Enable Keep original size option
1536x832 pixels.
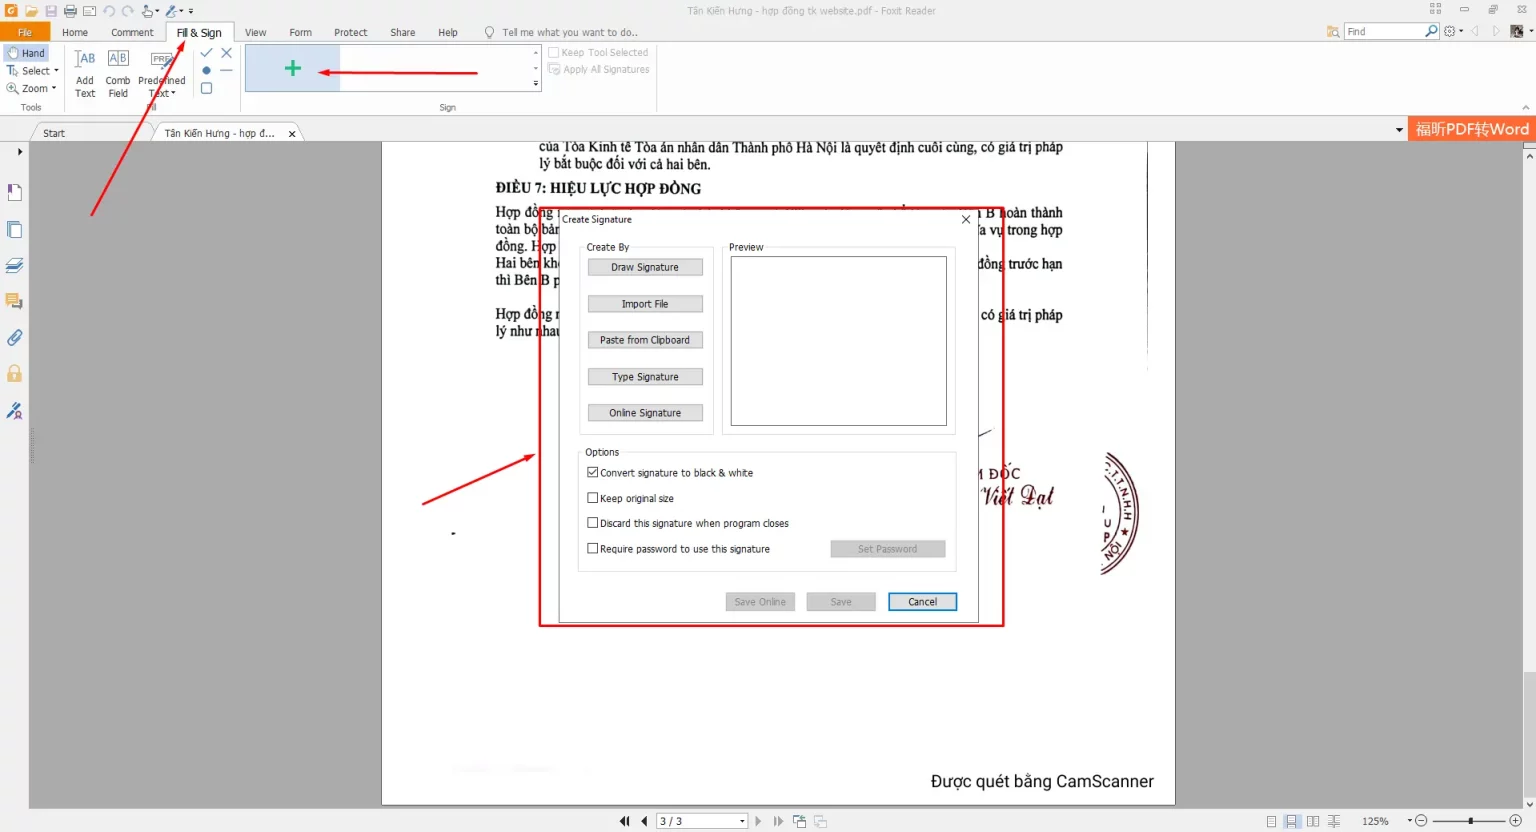coord(593,498)
